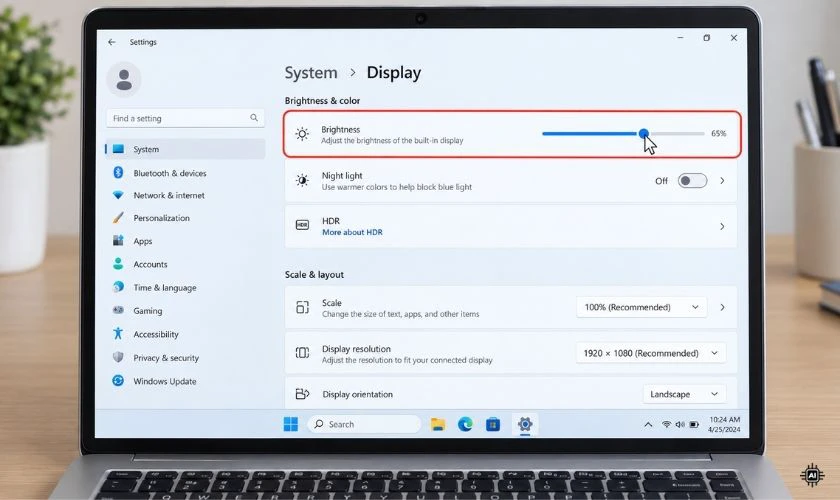Click the Time & language globe icon
The image size is (840, 500).
[118, 287]
